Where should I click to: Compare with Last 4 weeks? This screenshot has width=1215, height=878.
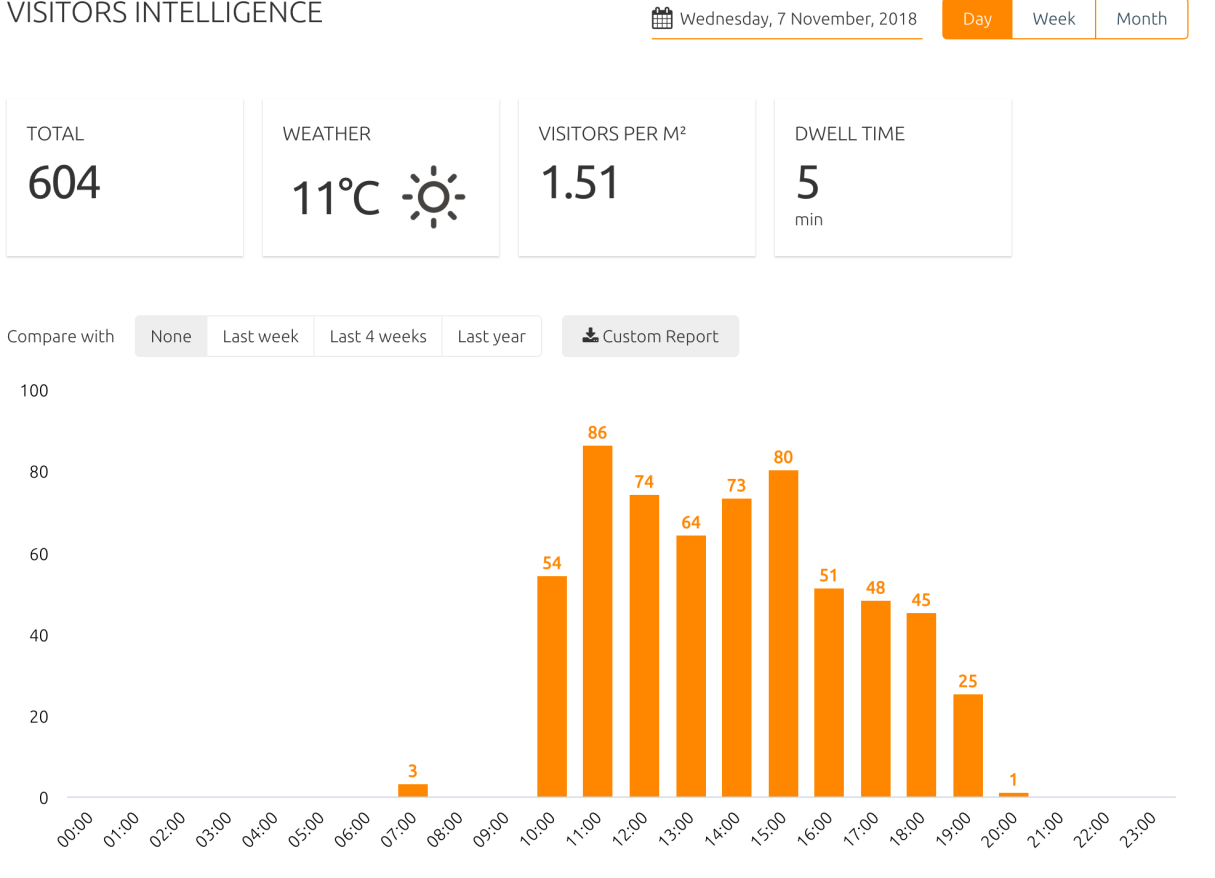pos(378,336)
